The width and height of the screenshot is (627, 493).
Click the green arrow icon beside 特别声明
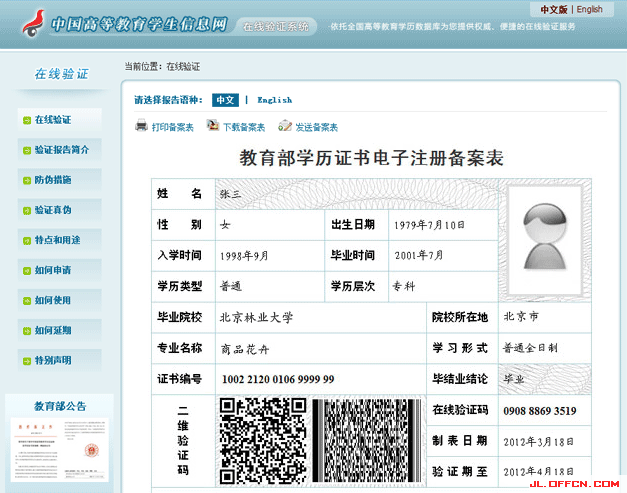(26, 360)
